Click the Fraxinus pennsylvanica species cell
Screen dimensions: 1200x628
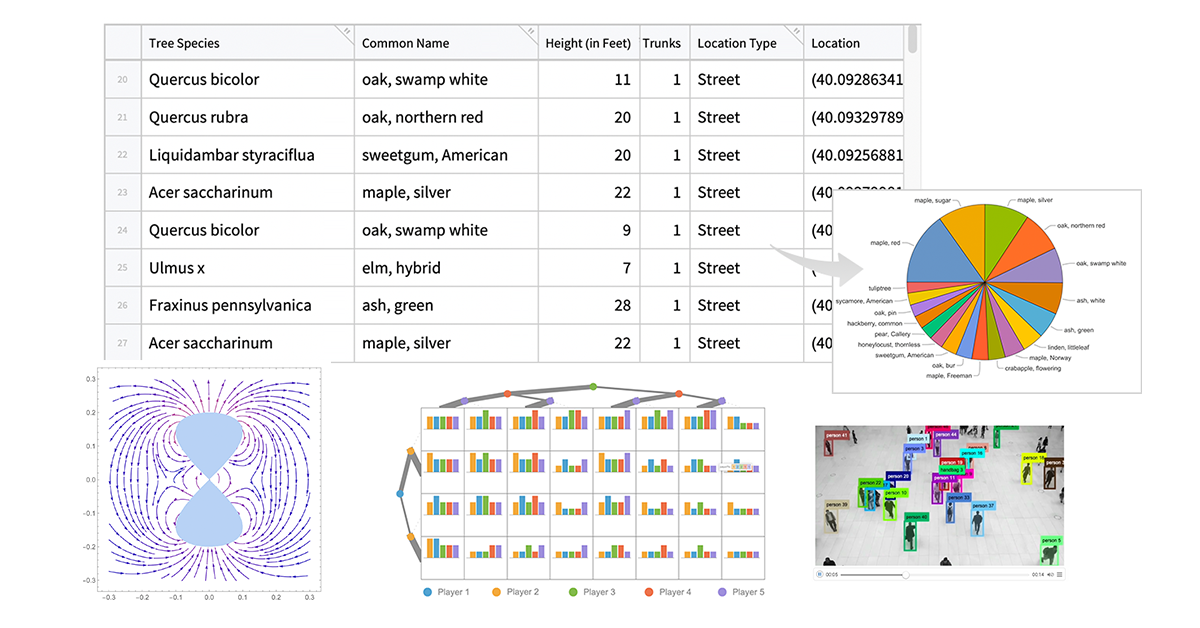(230, 305)
